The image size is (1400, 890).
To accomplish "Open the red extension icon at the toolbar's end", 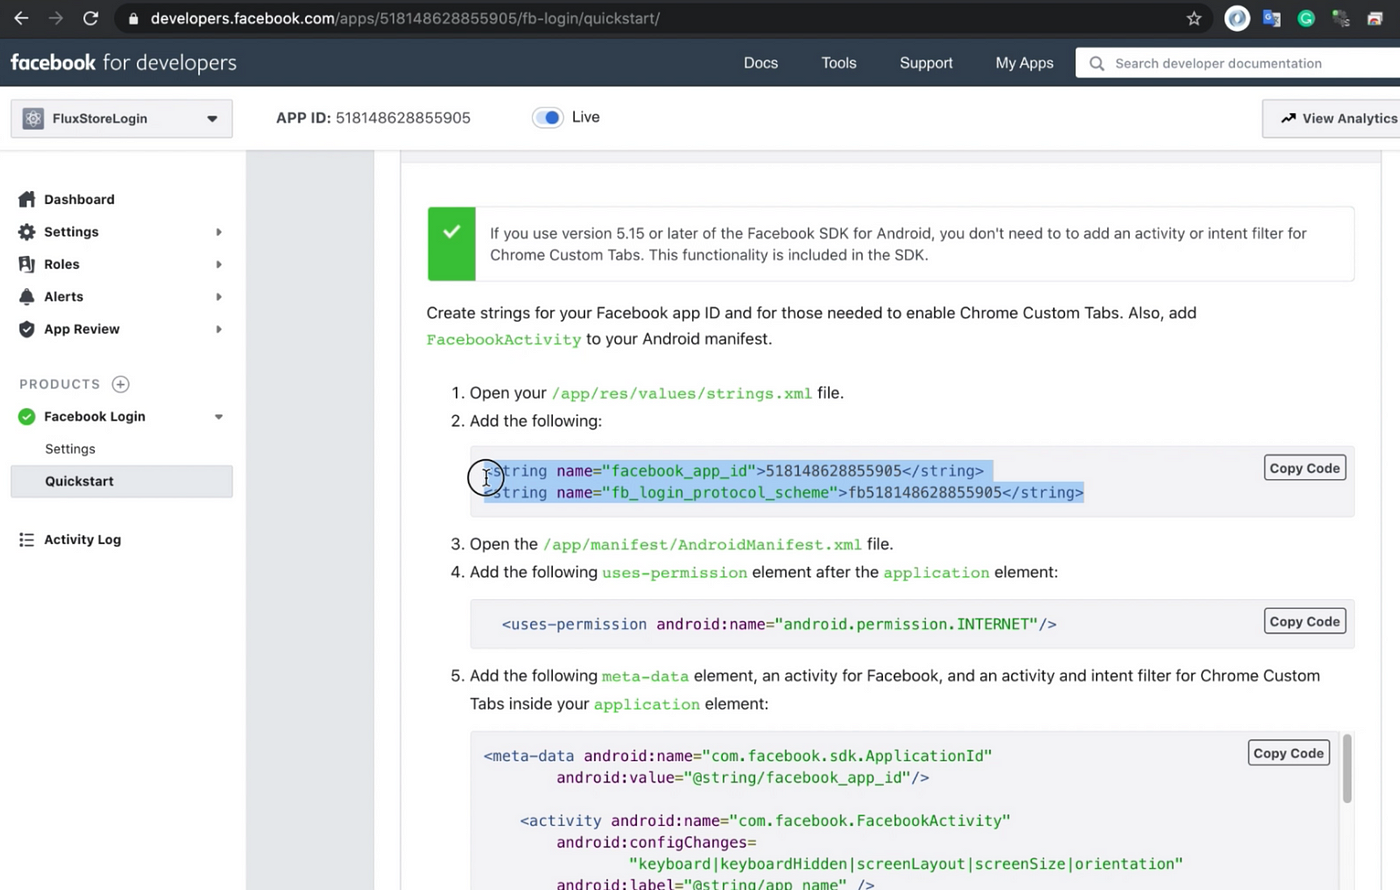I will [1375, 18].
